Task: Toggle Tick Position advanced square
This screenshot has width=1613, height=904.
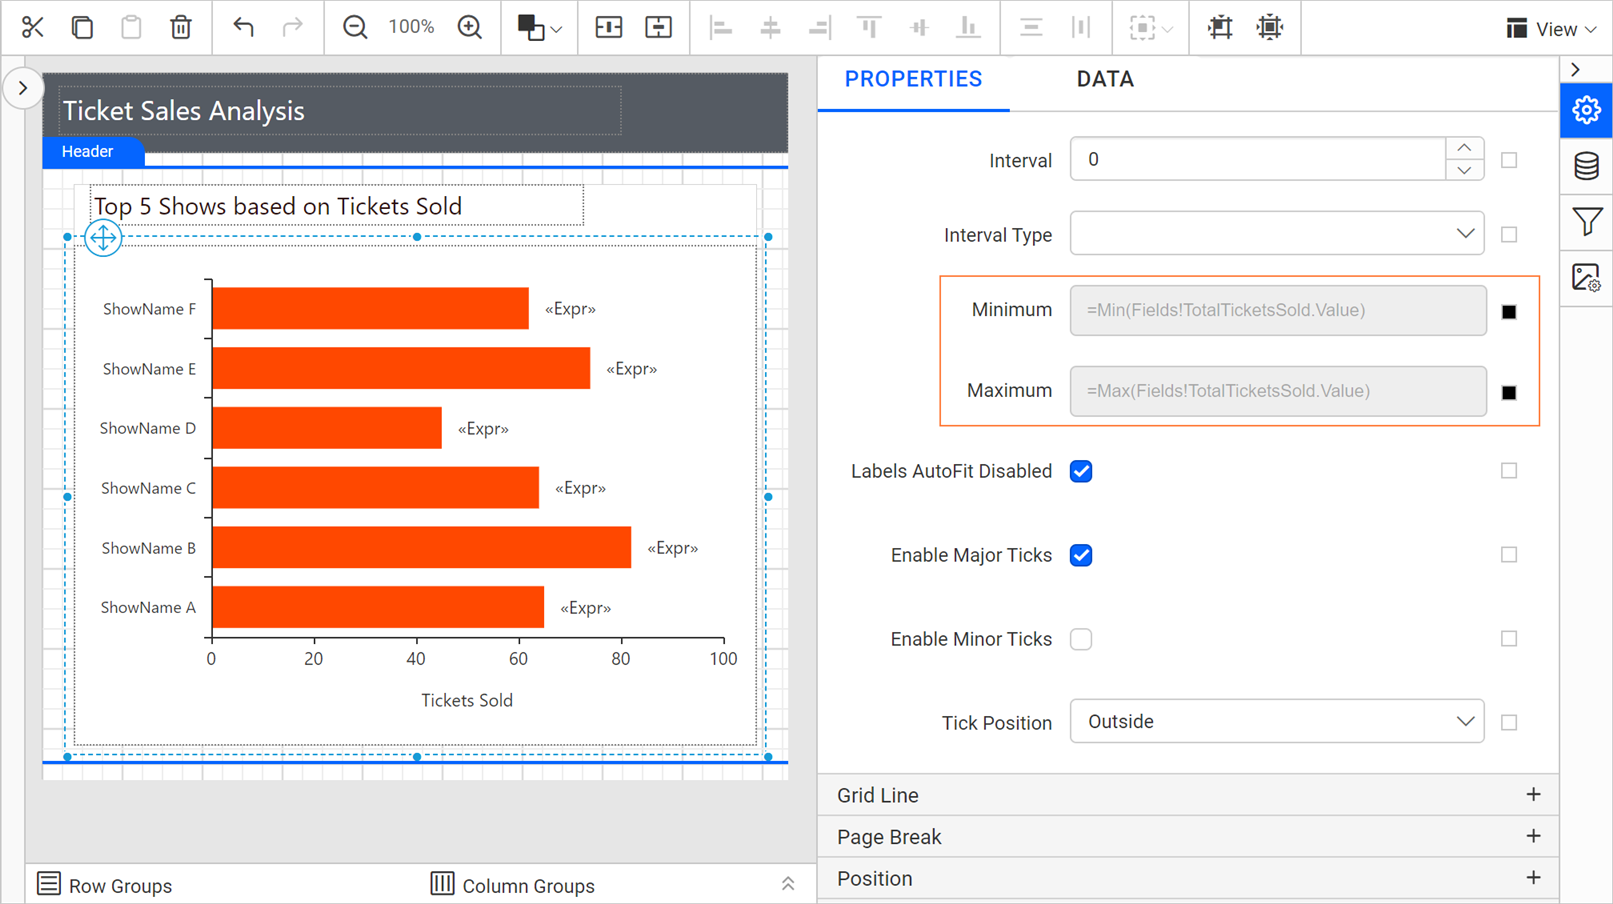Action: (x=1509, y=722)
